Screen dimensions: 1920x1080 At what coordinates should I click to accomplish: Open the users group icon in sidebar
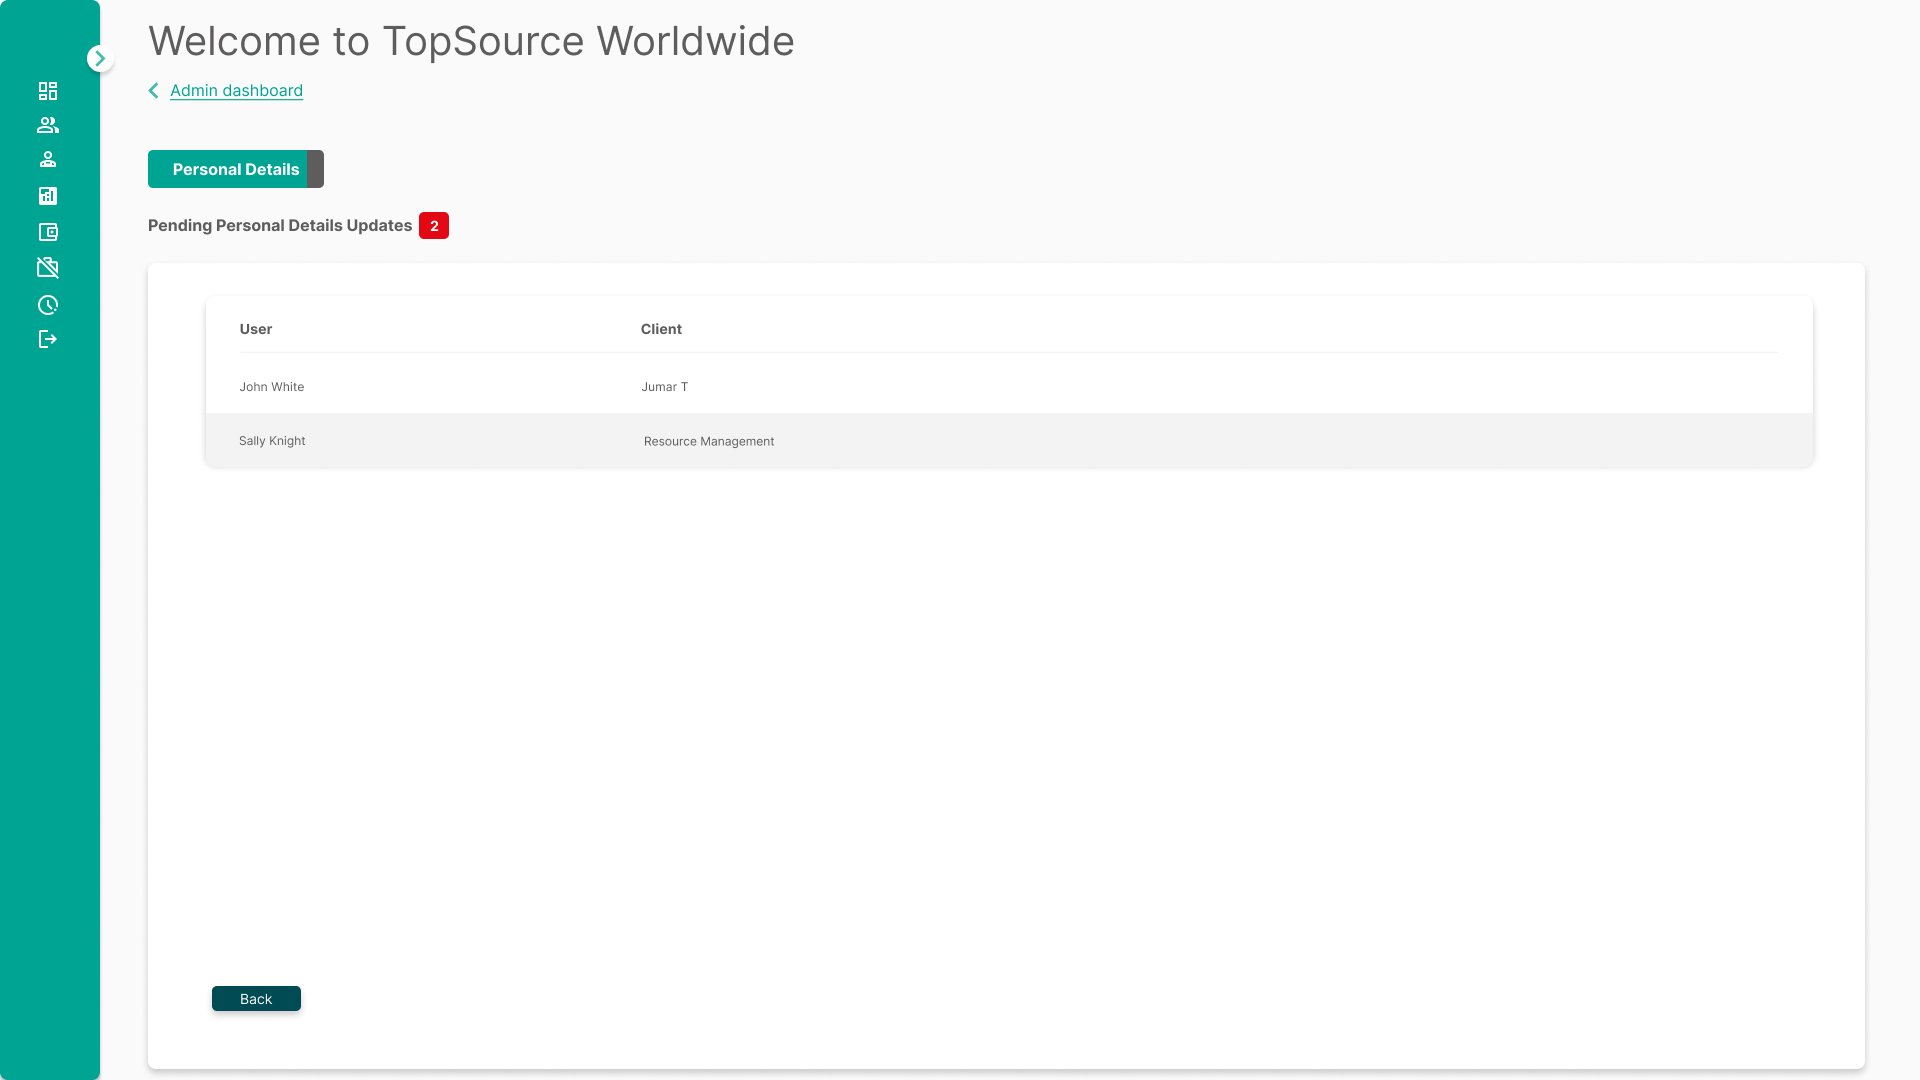point(48,125)
